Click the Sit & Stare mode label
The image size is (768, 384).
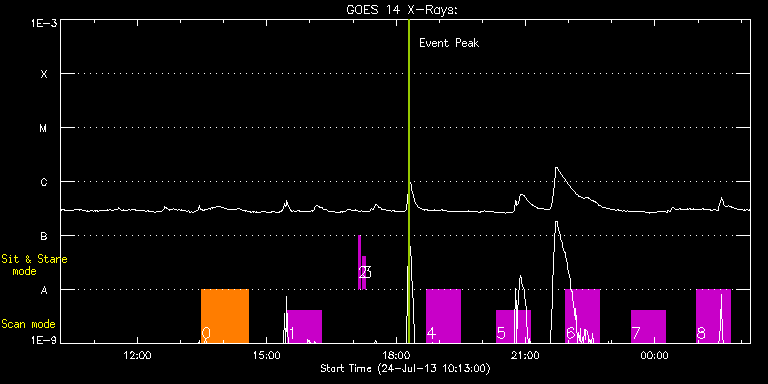(x=34, y=264)
